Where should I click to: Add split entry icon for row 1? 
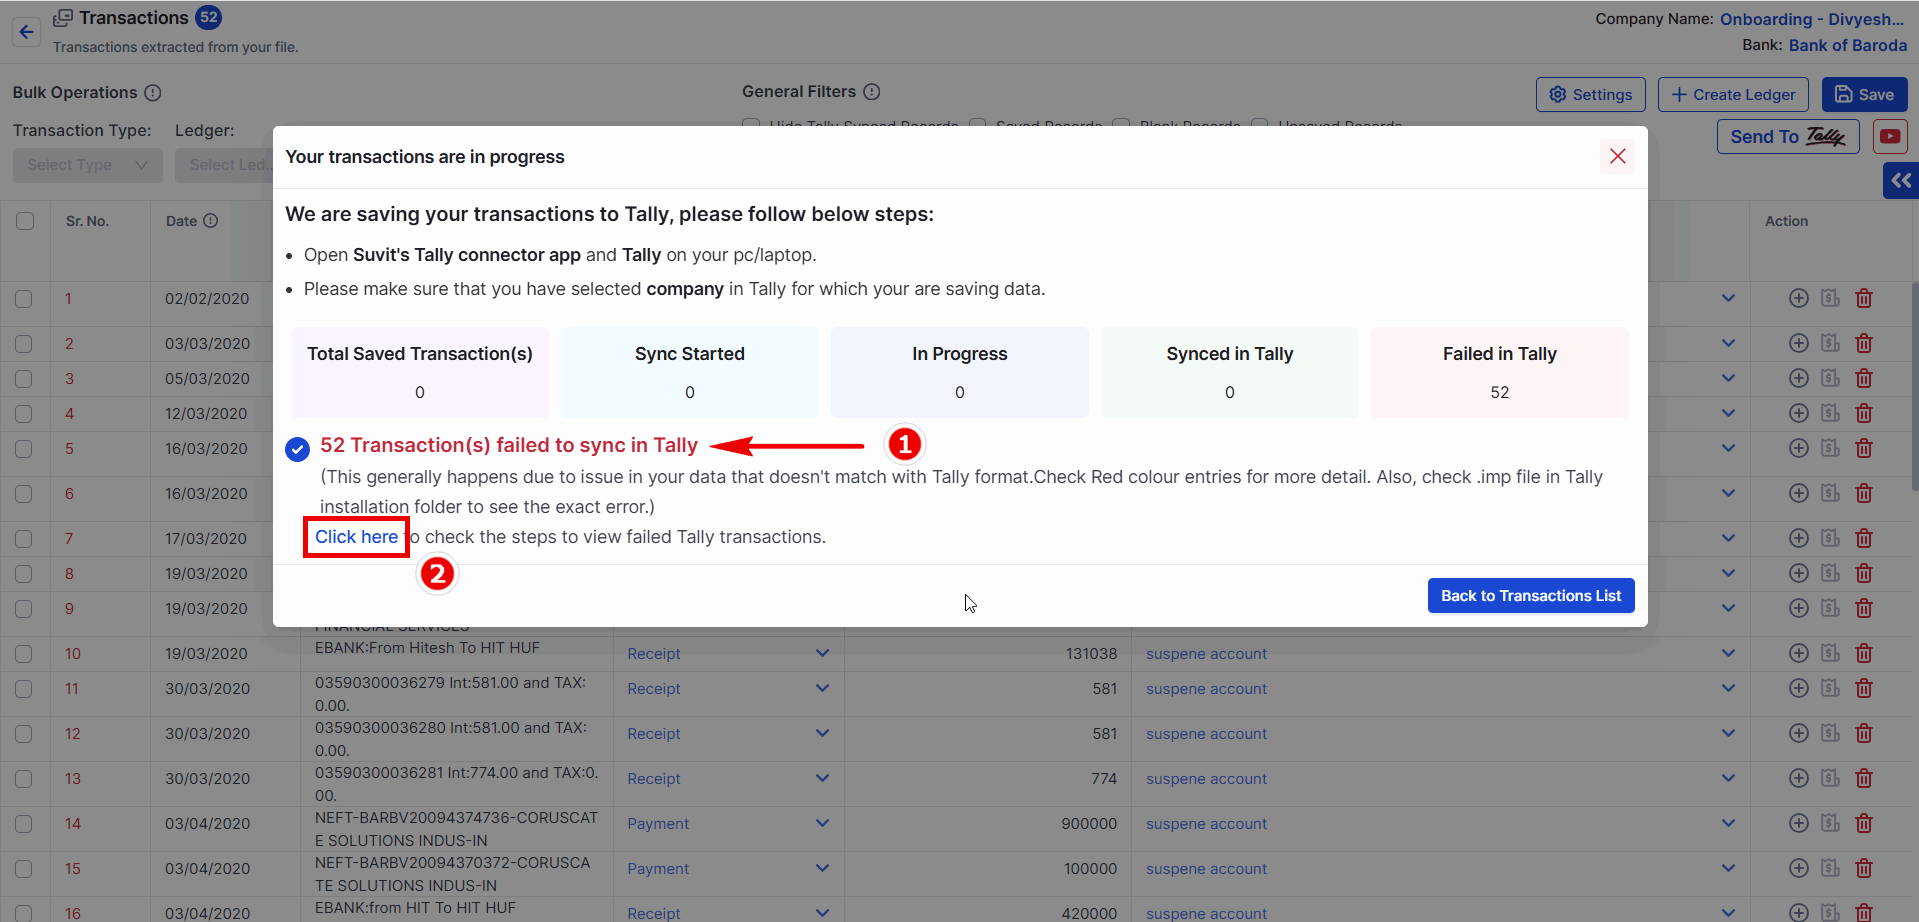click(1798, 298)
